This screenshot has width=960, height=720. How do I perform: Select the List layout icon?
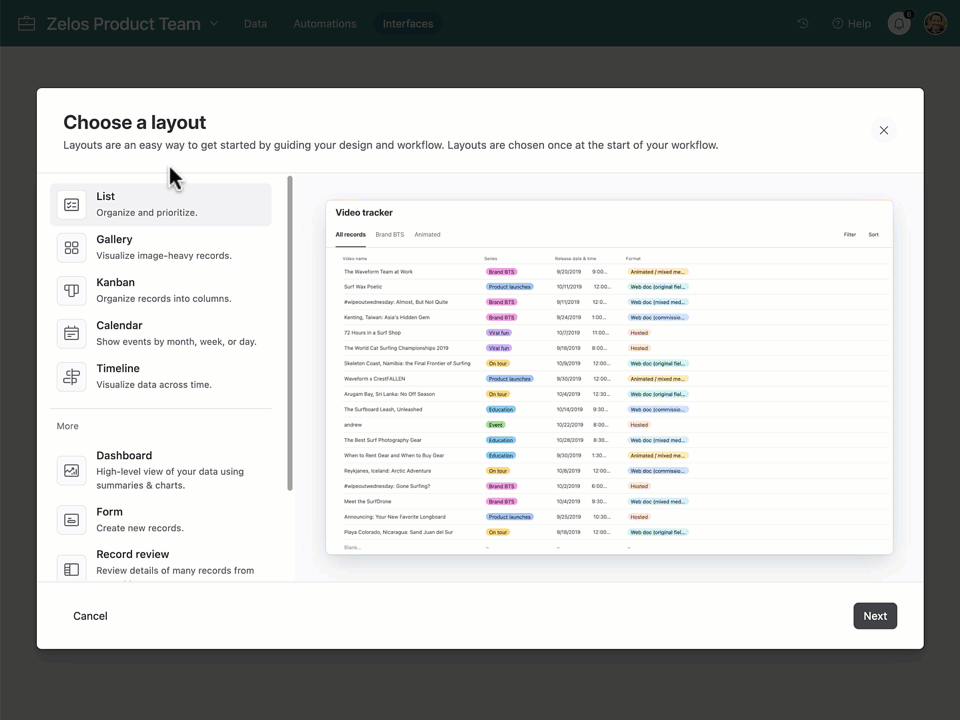click(x=71, y=204)
